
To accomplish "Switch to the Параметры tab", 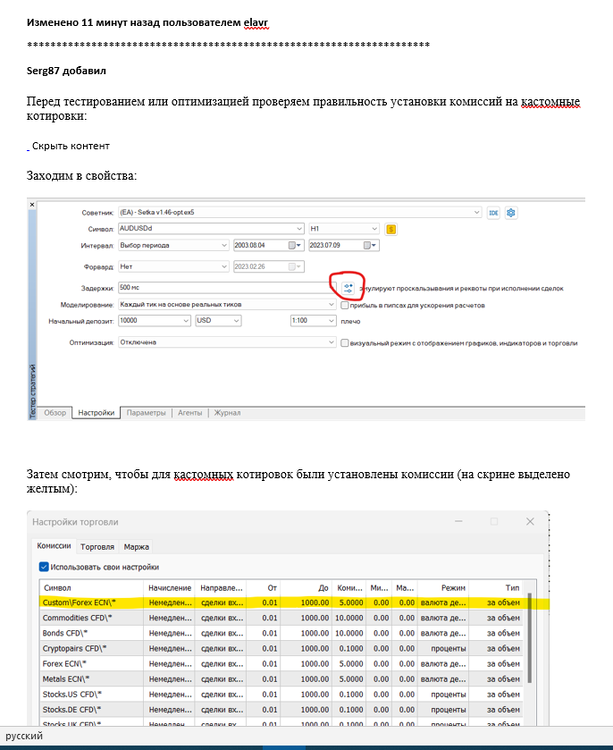I will coord(146,413).
